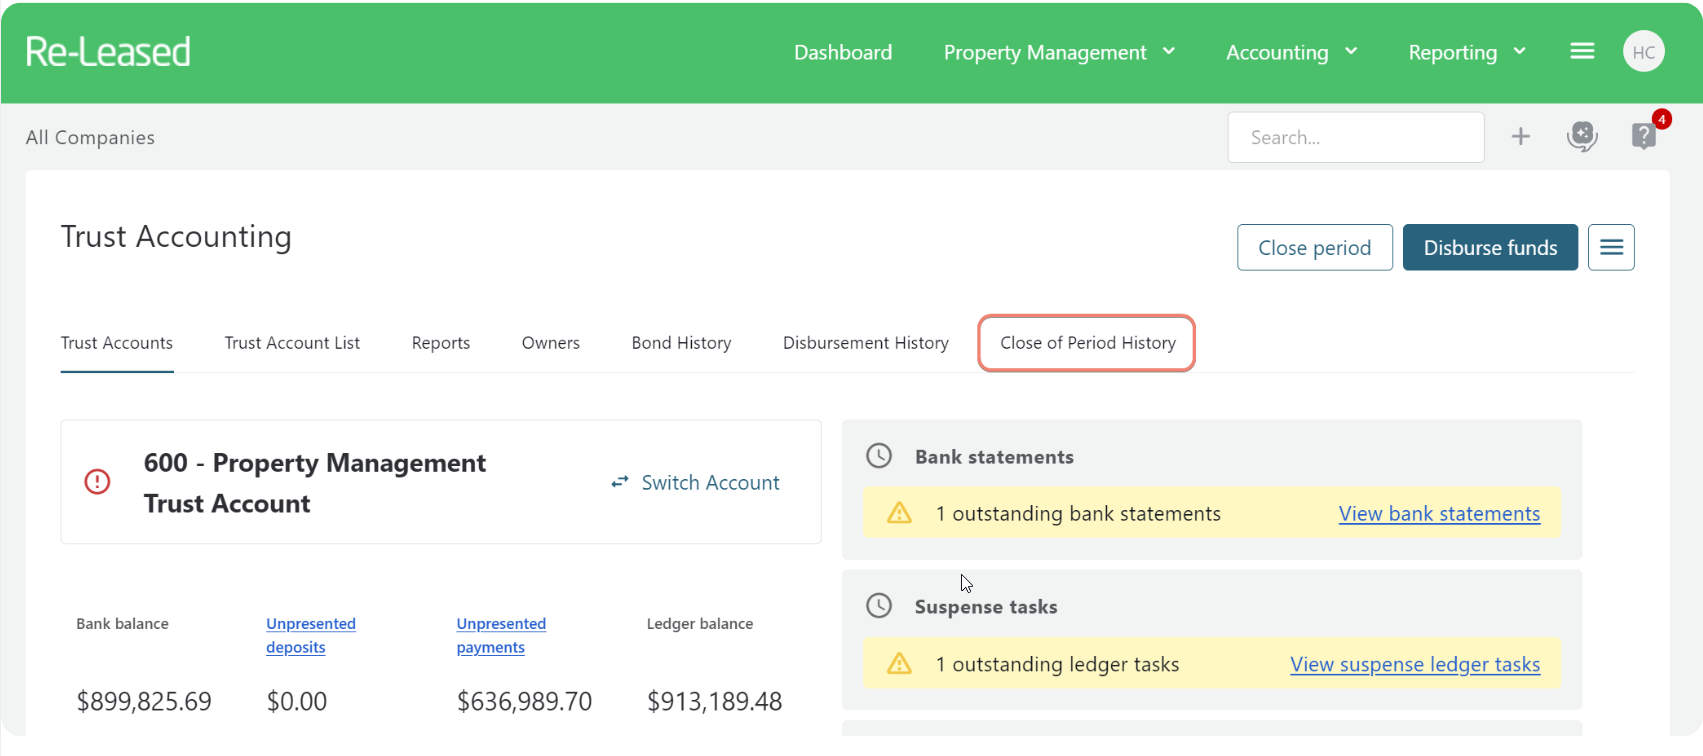Switch to the Bond History tab
The height and width of the screenshot is (756, 1703).
coord(682,343)
